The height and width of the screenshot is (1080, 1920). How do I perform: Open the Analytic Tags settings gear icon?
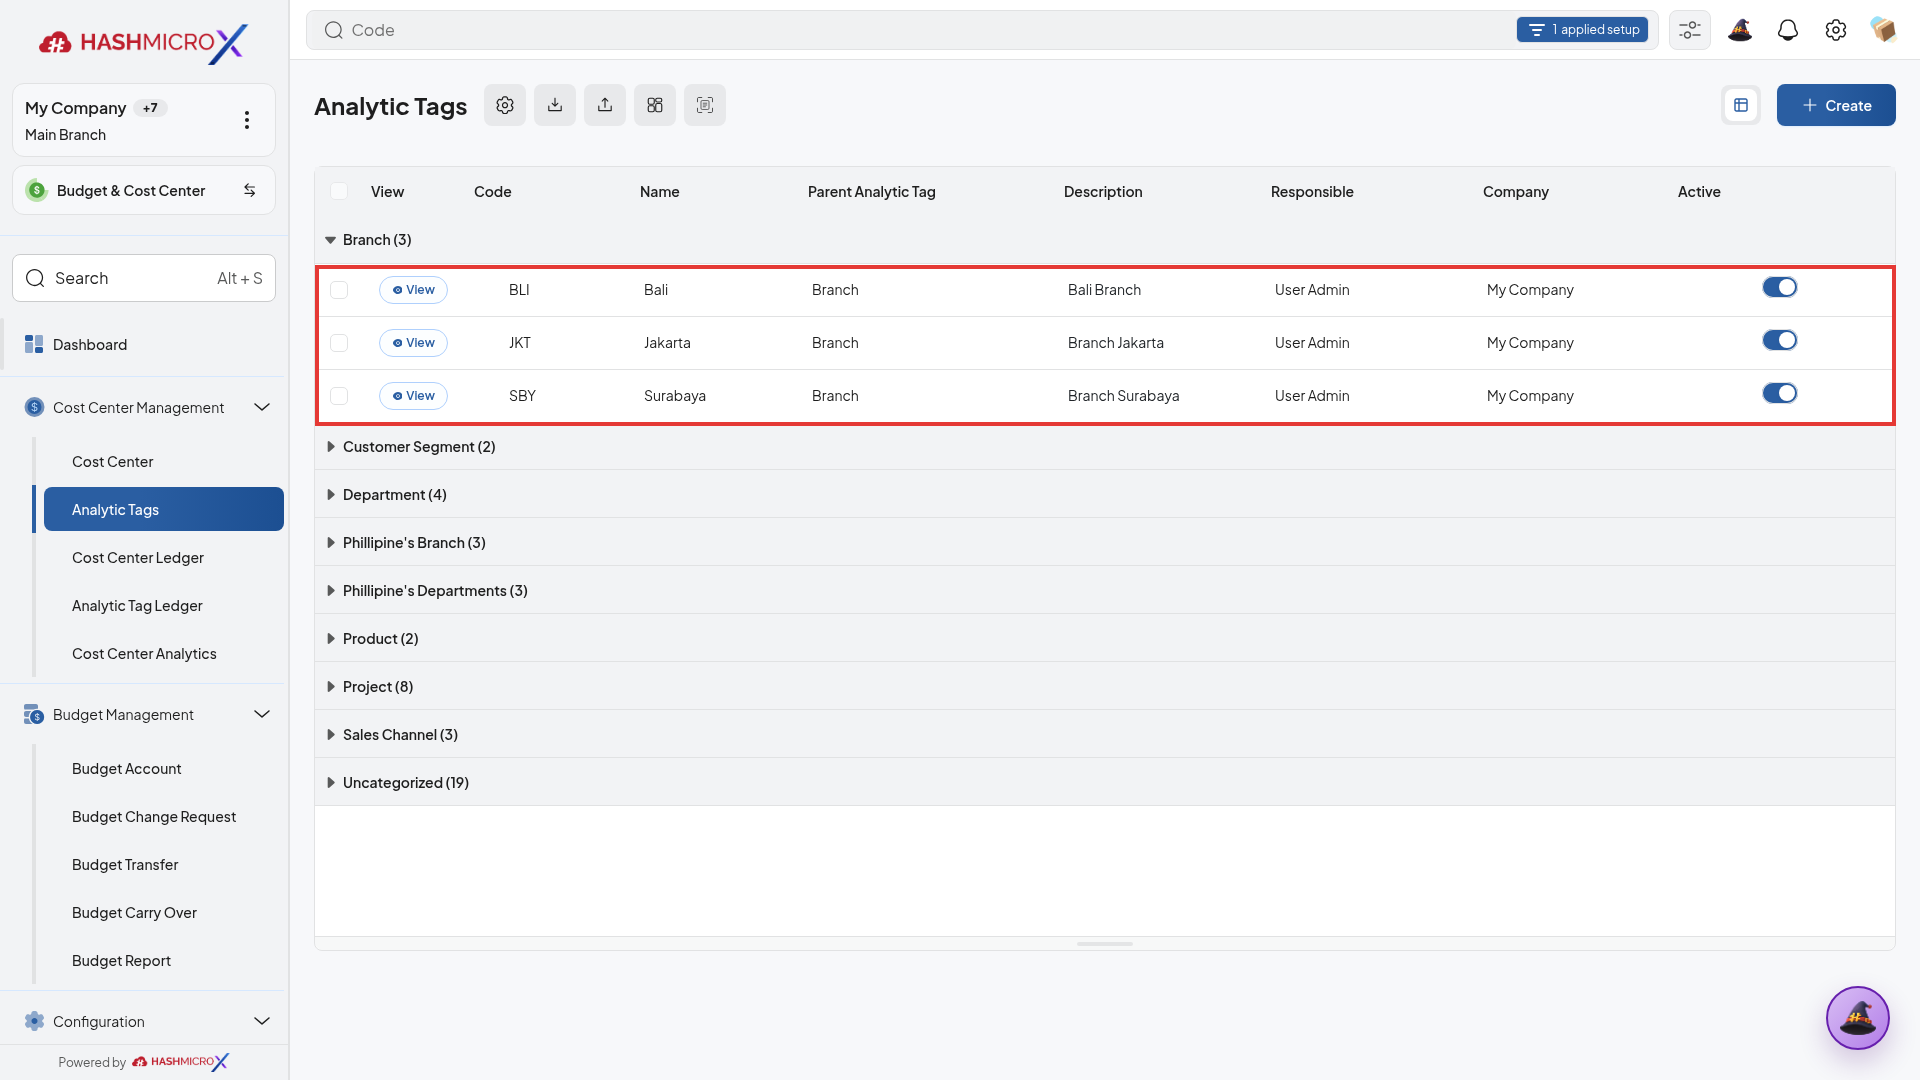pos(505,105)
